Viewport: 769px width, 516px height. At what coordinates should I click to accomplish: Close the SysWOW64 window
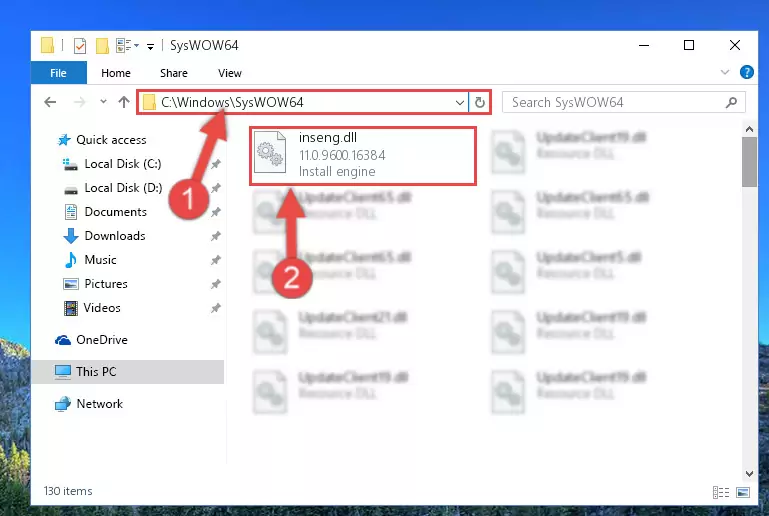tap(735, 46)
